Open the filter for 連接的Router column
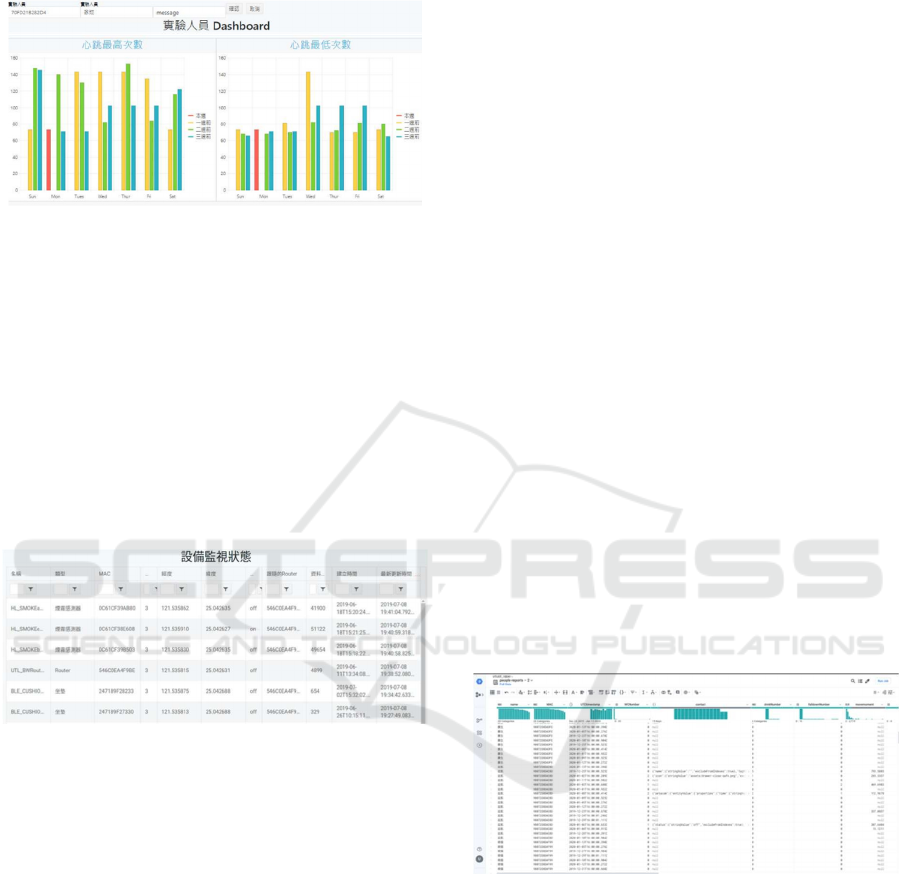The image size is (901, 874). point(285,589)
